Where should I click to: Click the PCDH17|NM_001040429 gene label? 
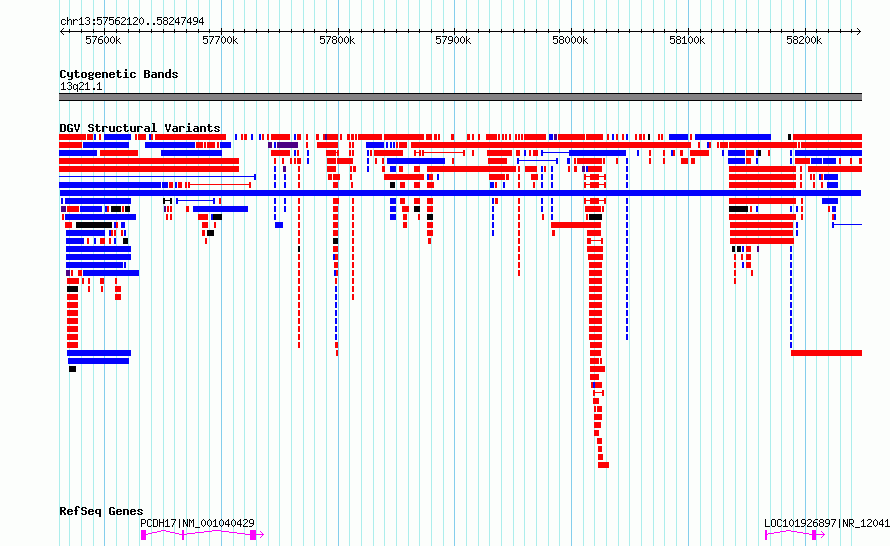point(198,523)
